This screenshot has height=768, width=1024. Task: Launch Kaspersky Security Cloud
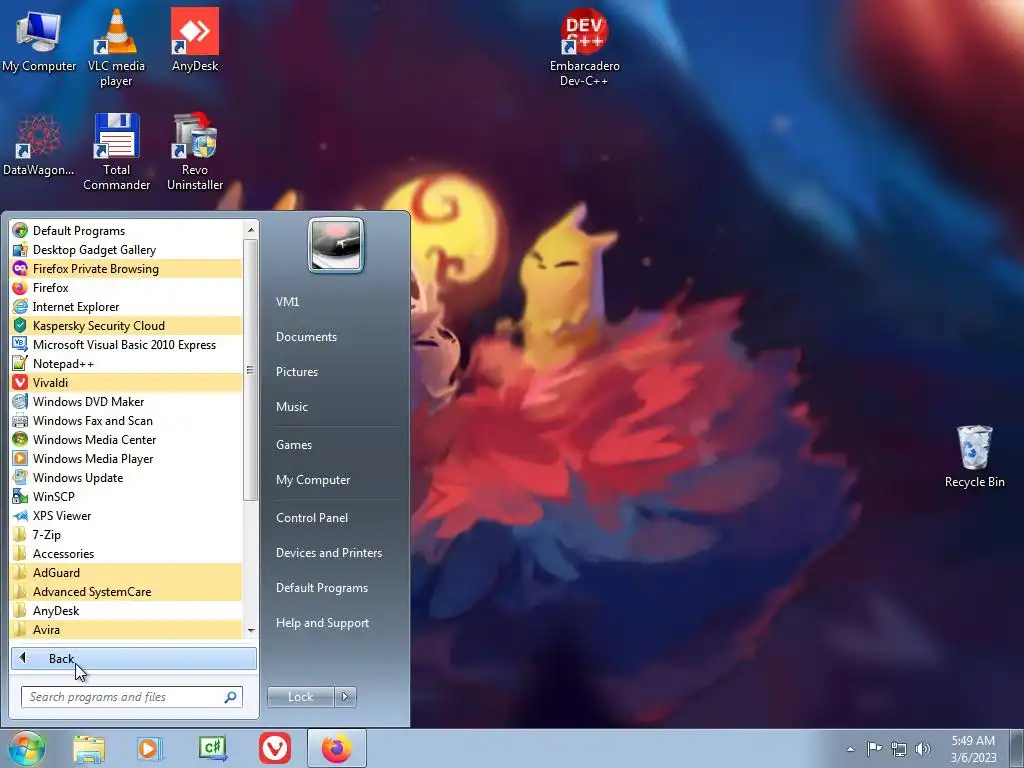[127, 325]
